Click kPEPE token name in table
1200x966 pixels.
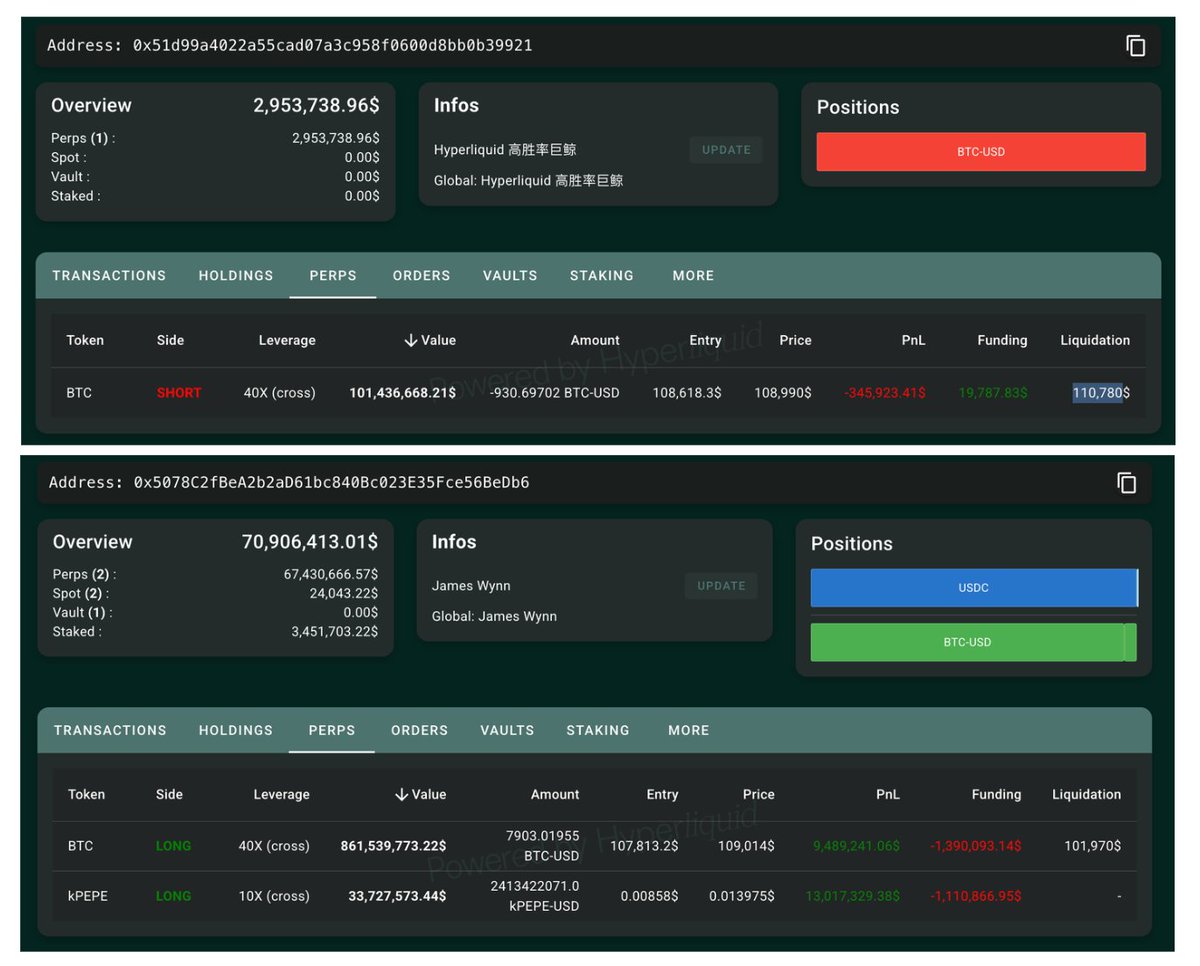[x=88, y=896]
